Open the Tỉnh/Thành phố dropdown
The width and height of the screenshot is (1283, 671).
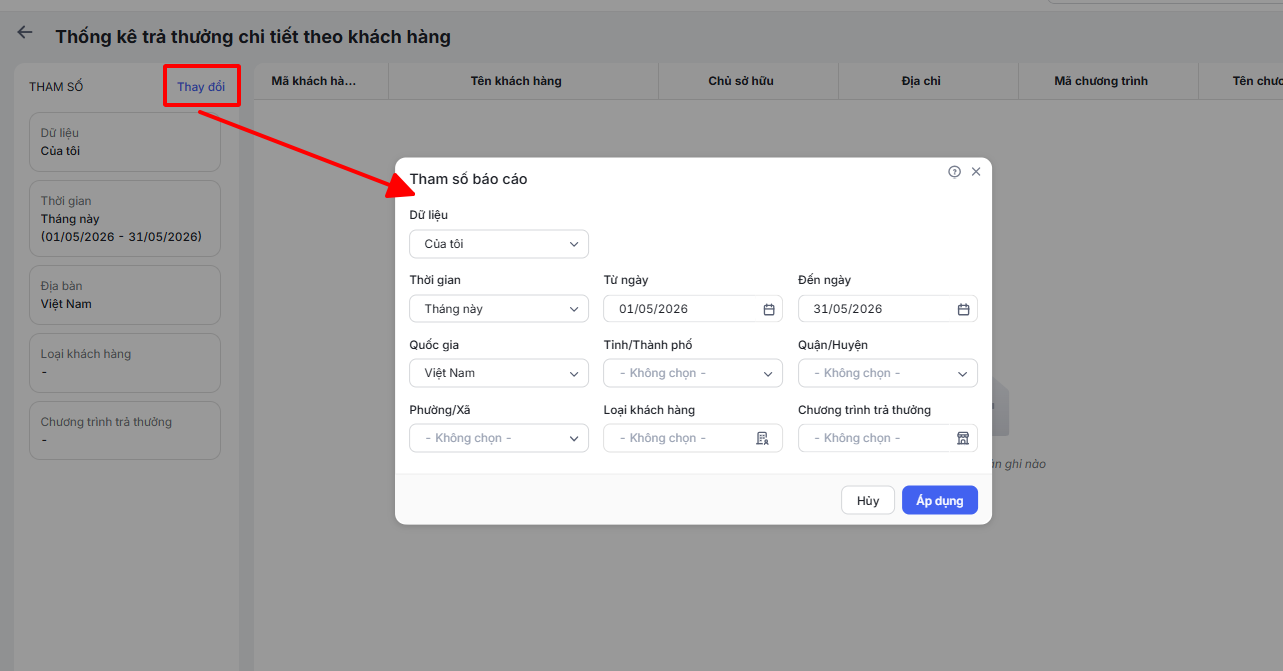(693, 373)
